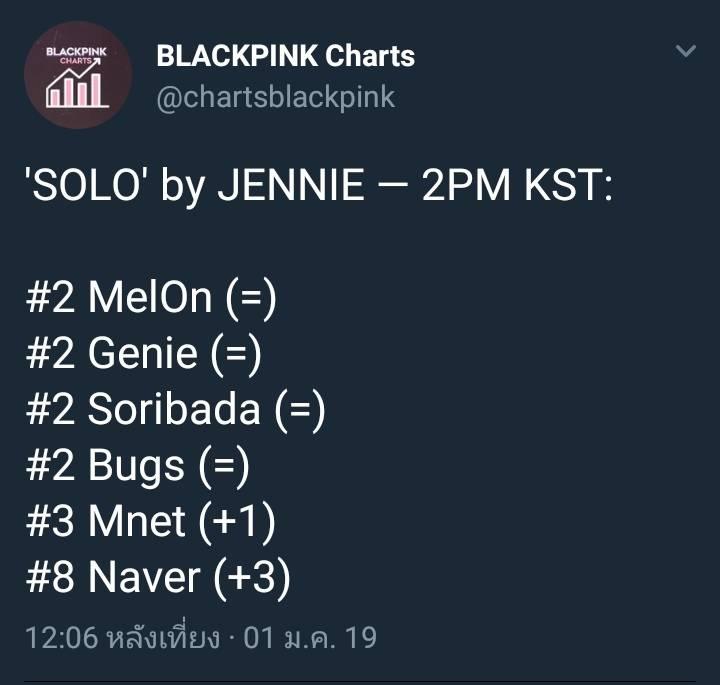Image resolution: width=720 pixels, height=685 pixels.
Task: Click the name JENNIE in the tweet
Action: 291,185
